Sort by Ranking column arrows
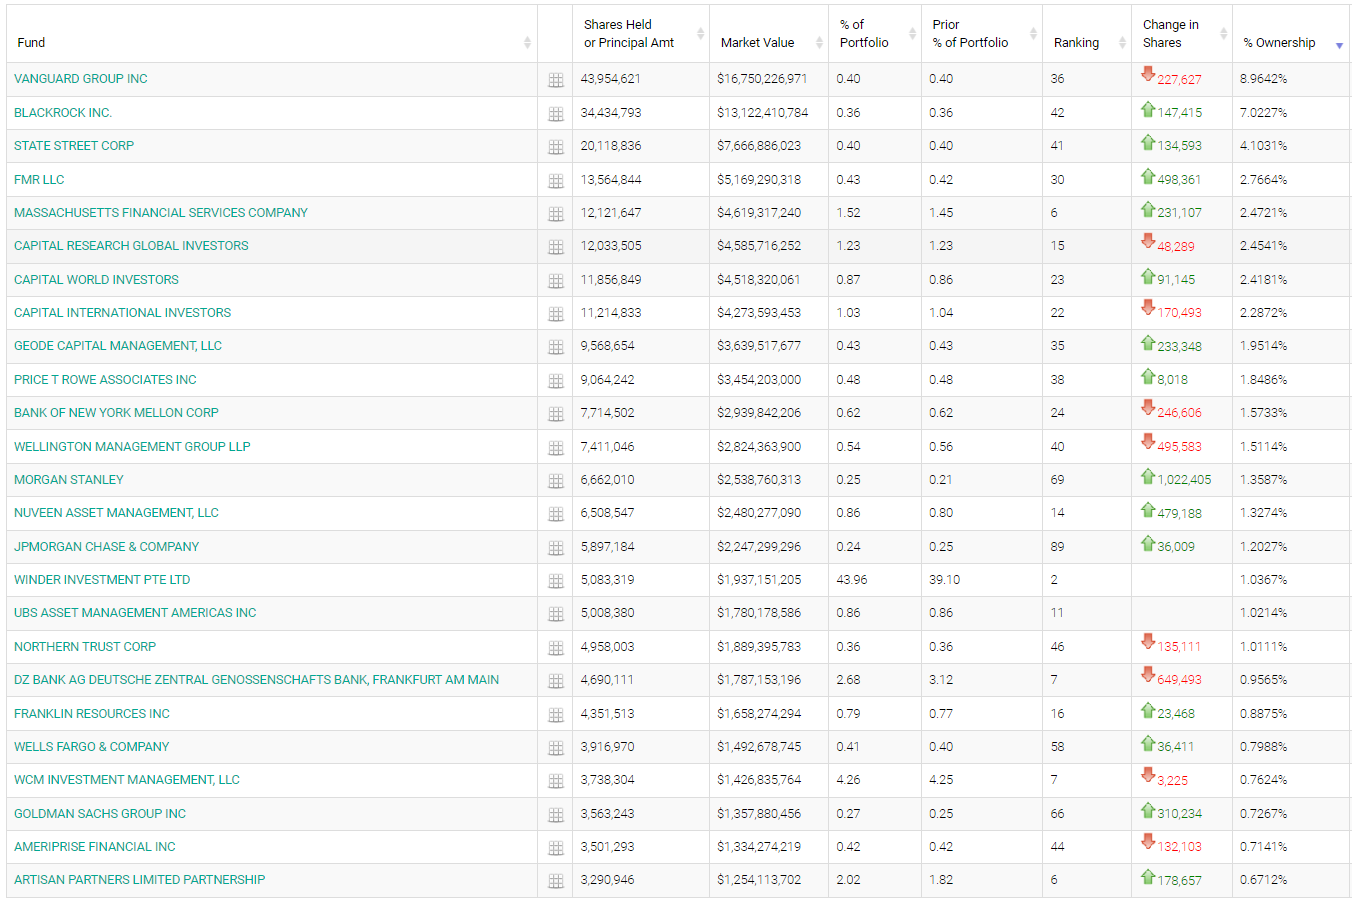This screenshot has width=1352, height=901. point(1122,43)
